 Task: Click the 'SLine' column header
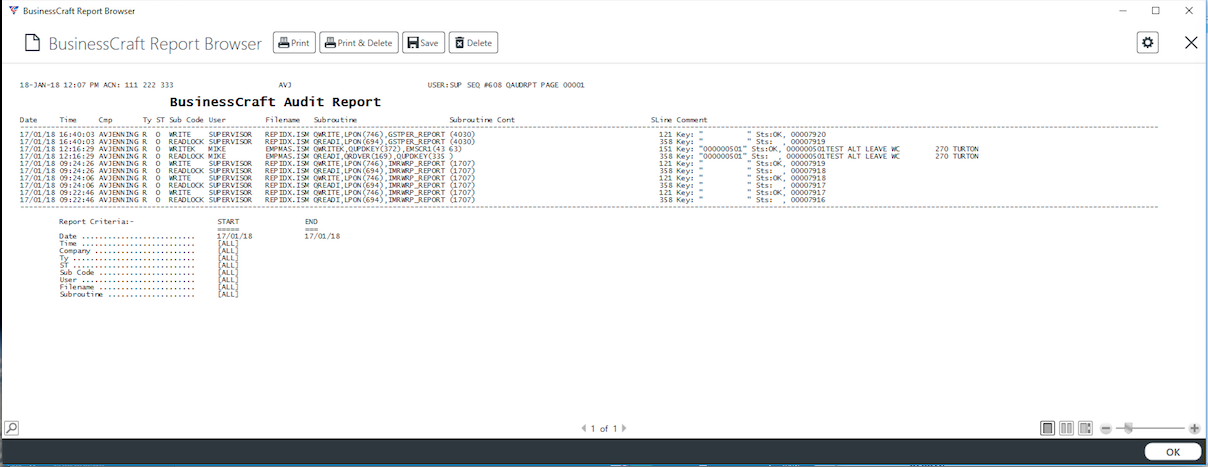point(661,120)
